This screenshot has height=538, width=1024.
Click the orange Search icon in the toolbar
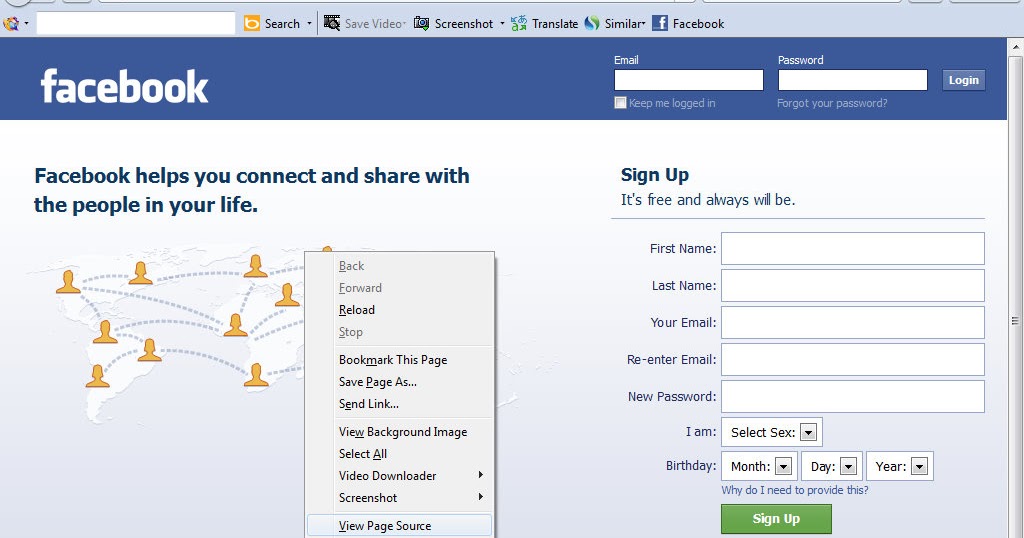click(x=251, y=24)
